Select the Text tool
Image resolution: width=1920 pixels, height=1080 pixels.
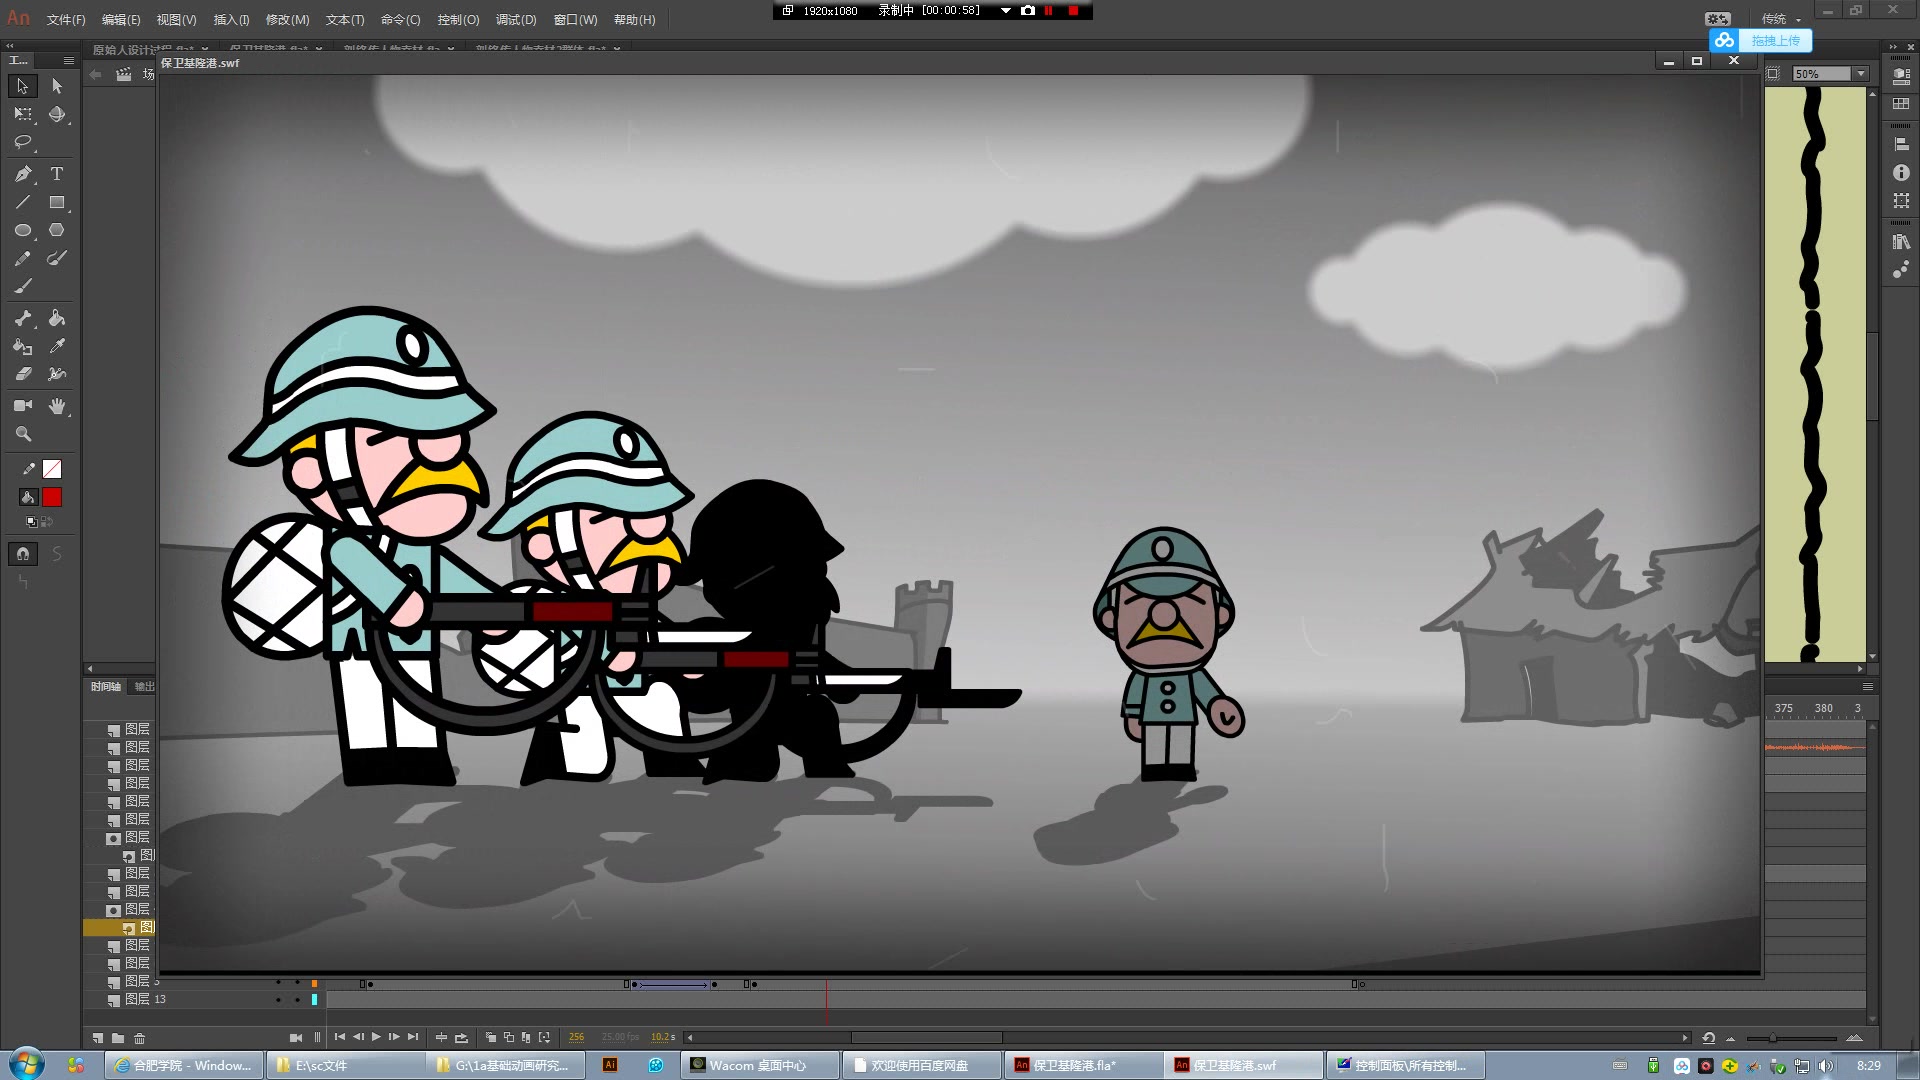57,174
